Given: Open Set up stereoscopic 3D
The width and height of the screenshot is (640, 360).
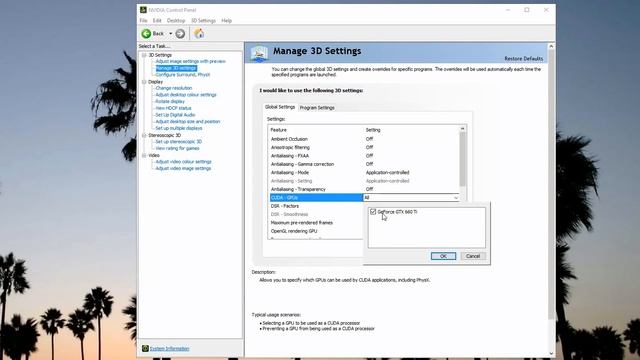Looking at the screenshot, I should [178, 142].
